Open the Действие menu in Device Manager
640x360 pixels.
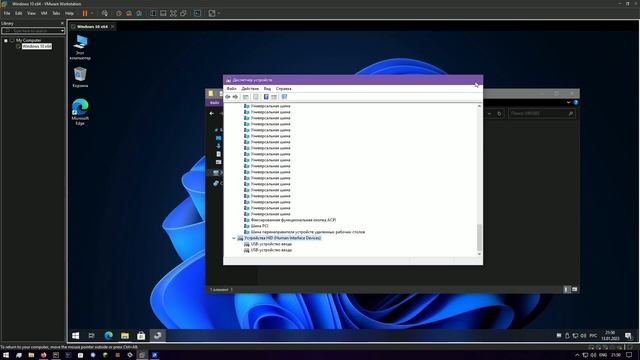250,89
